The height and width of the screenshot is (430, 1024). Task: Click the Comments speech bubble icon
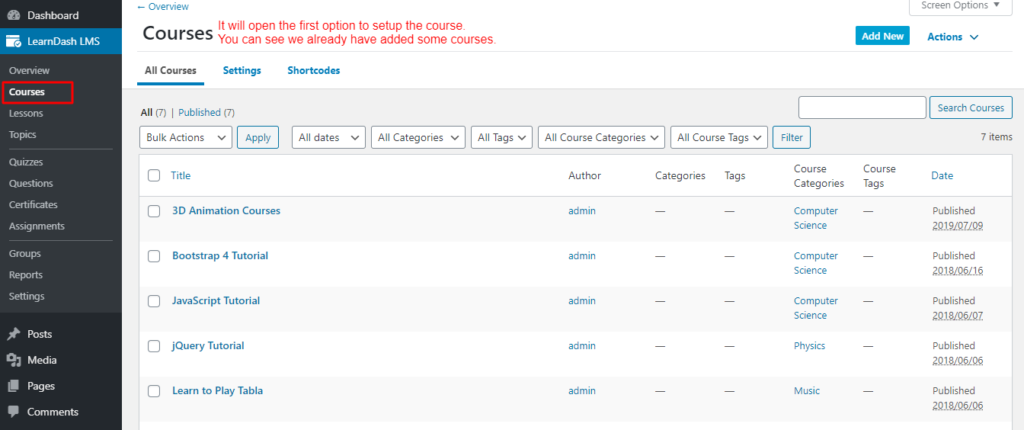[x=13, y=411]
